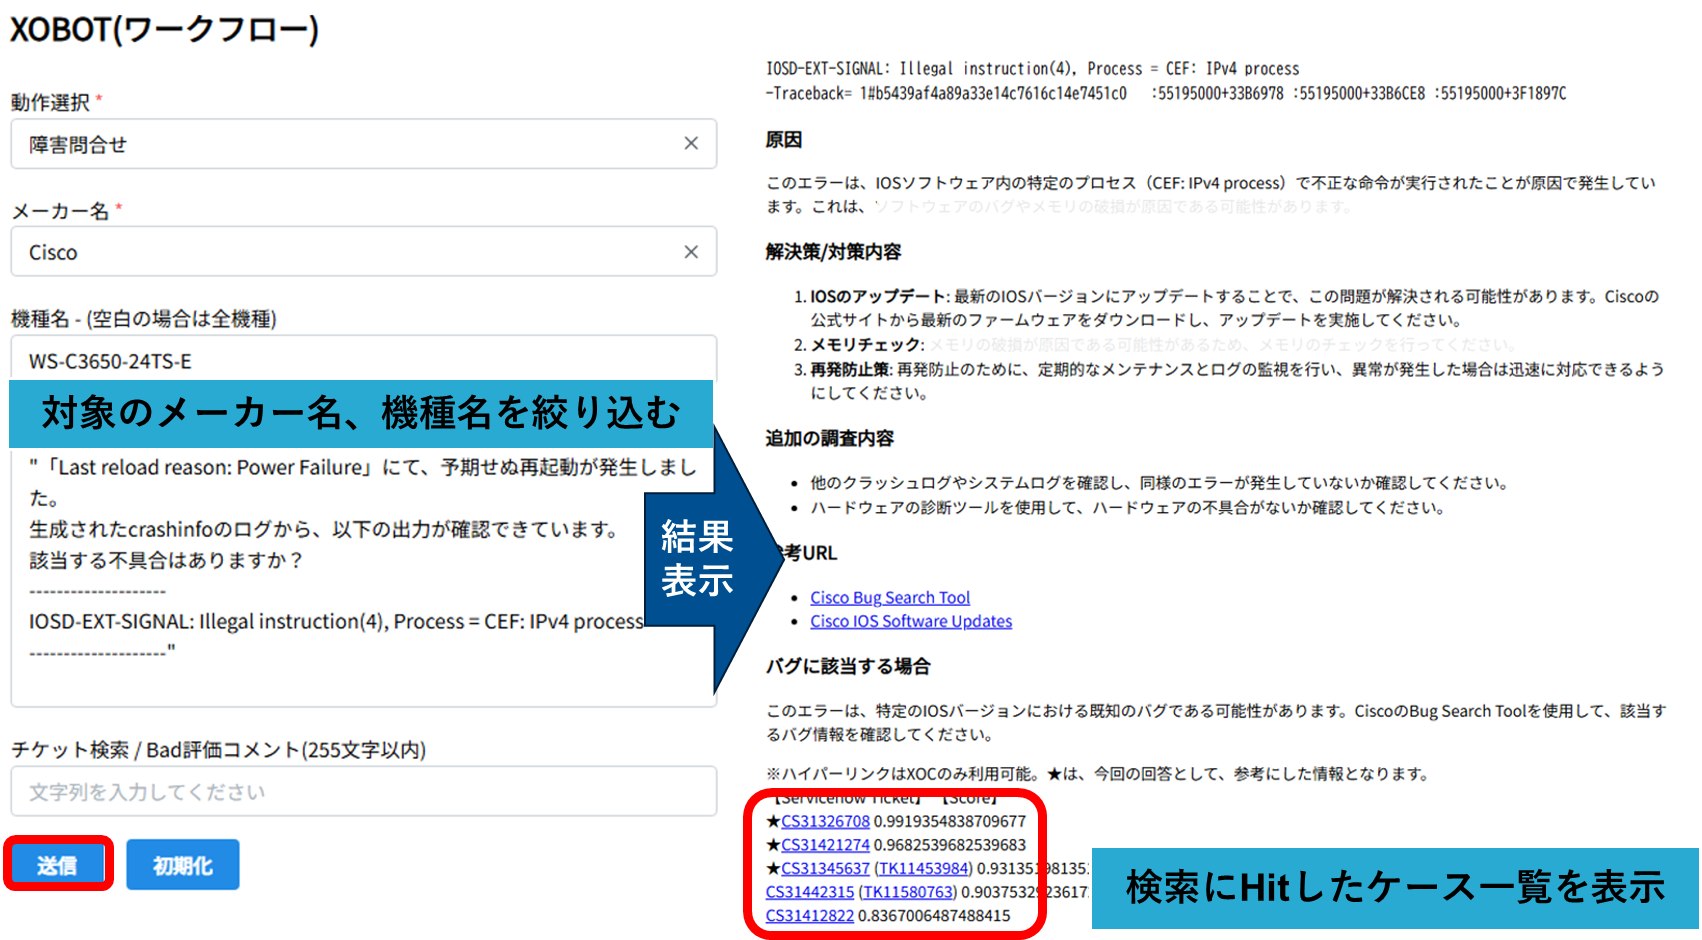
Task: Open the Cisco Bug Search Tool link
Action: coord(889,598)
